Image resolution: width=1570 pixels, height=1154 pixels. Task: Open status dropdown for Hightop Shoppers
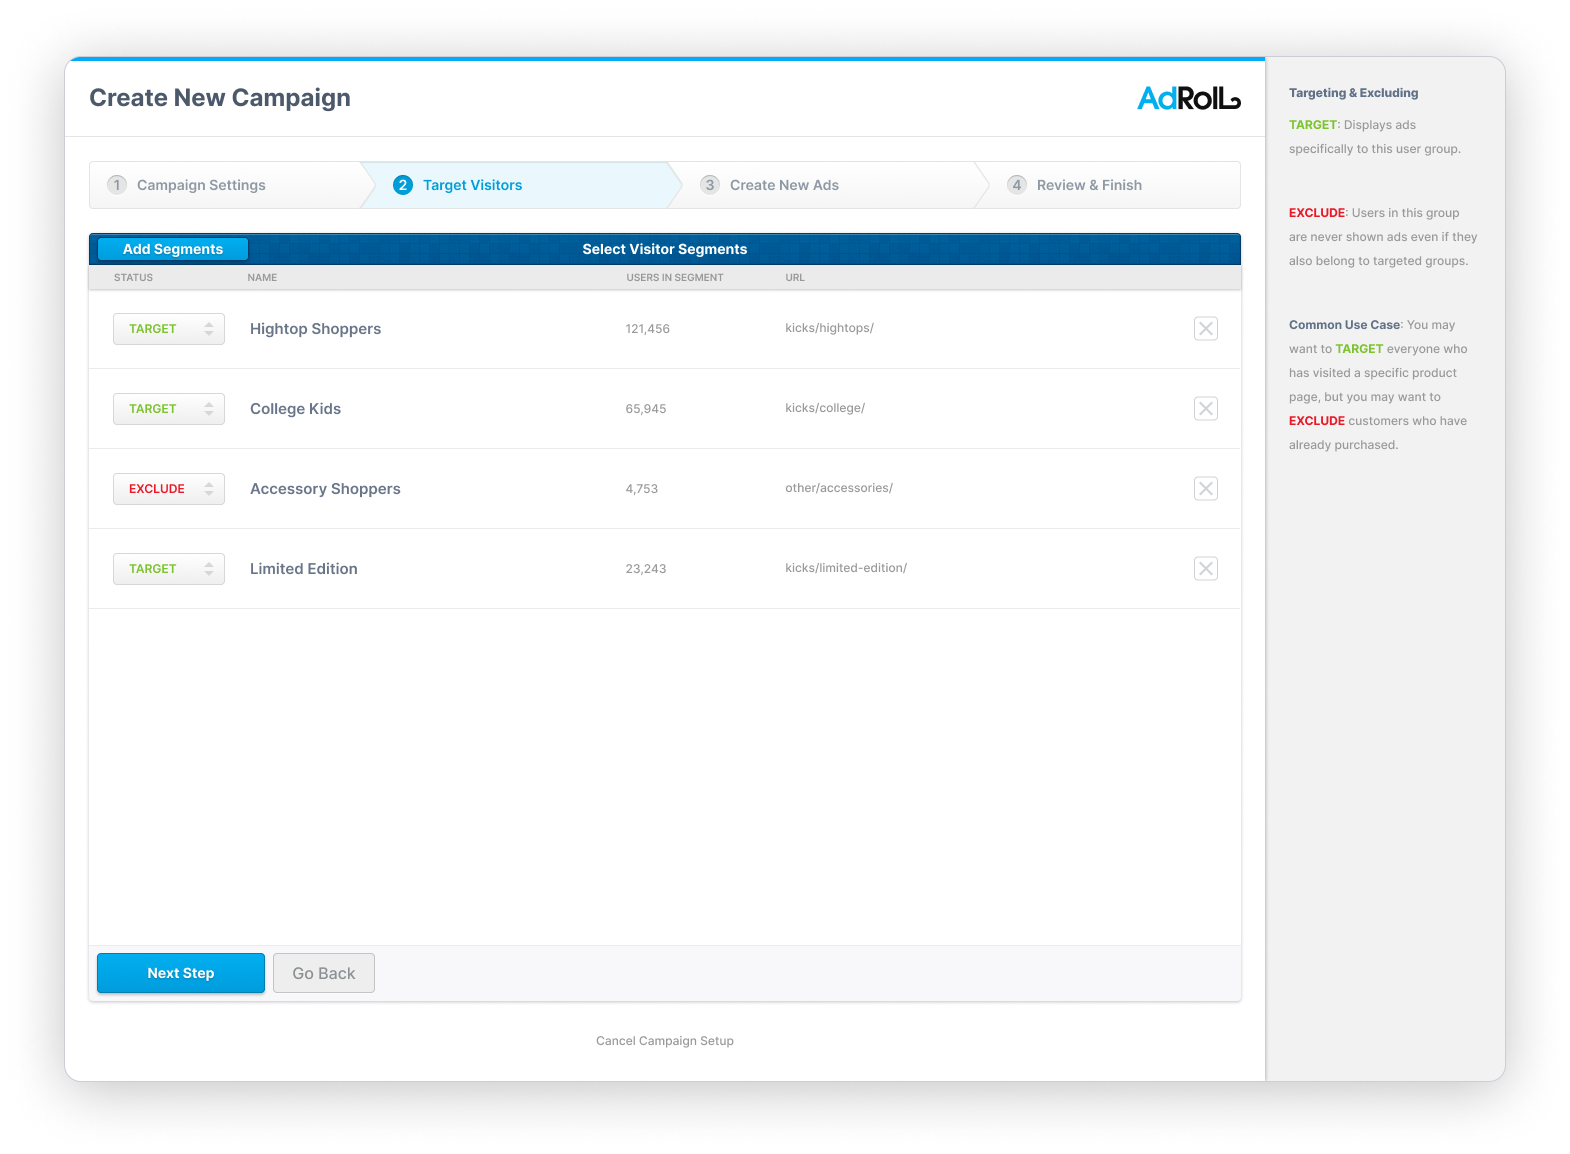(169, 329)
